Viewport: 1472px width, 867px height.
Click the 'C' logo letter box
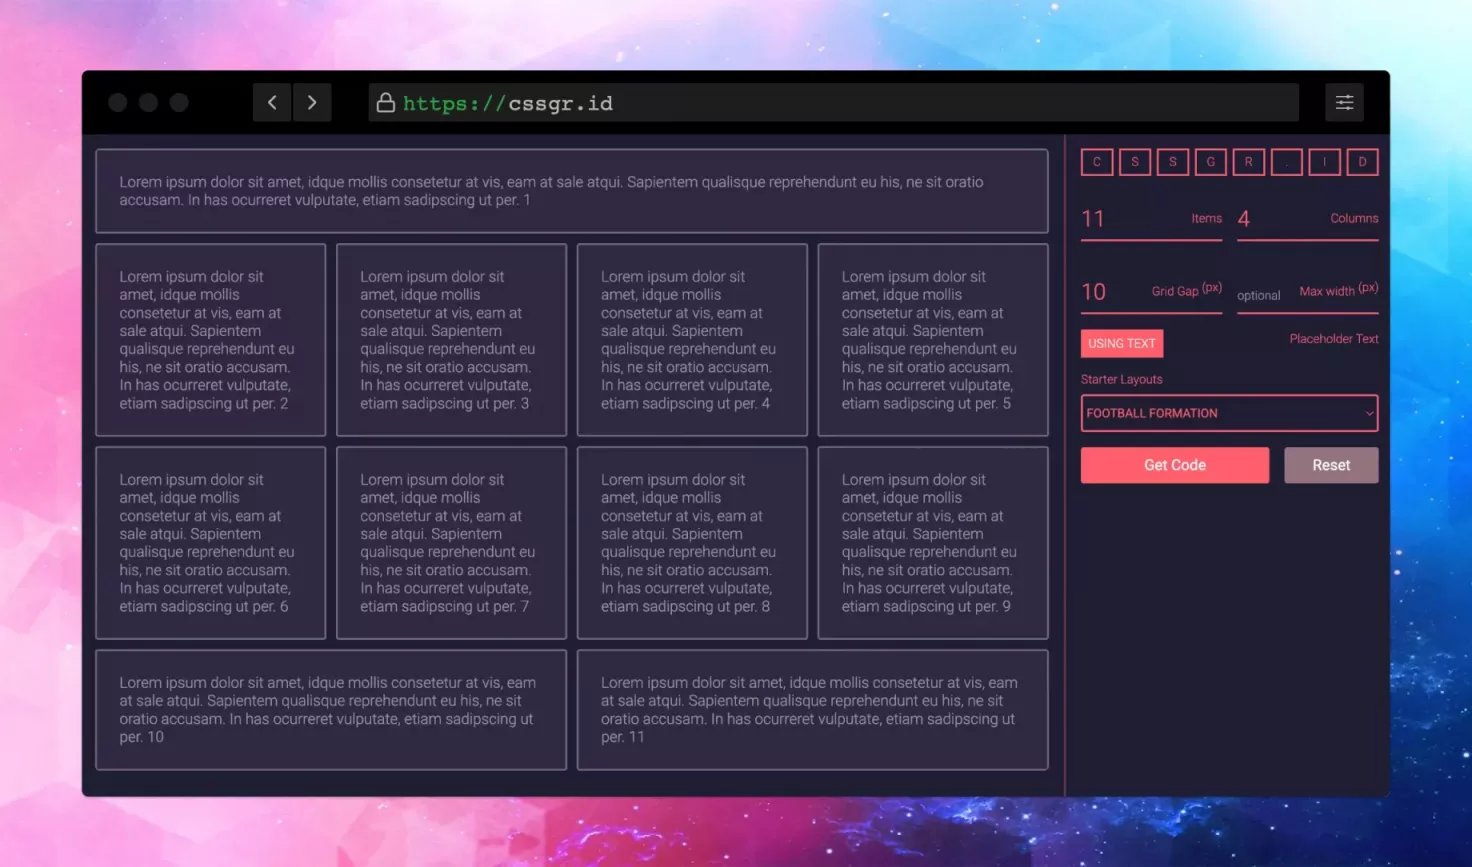(x=1097, y=162)
